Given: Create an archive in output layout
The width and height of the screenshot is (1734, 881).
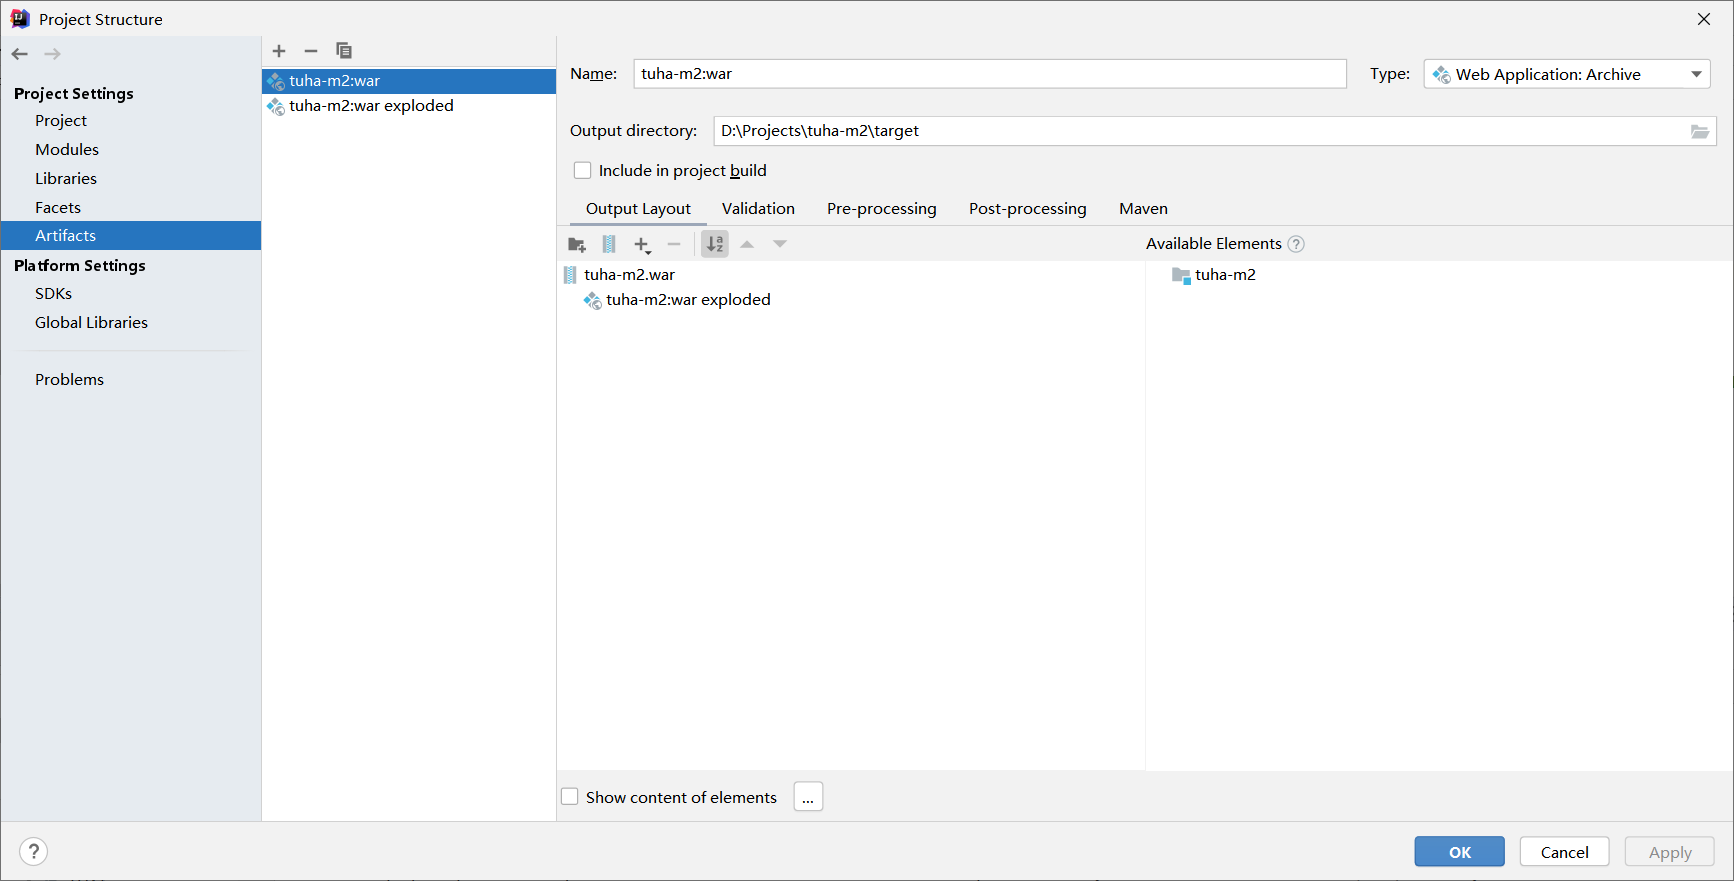Looking at the screenshot, I should (609, 244).
